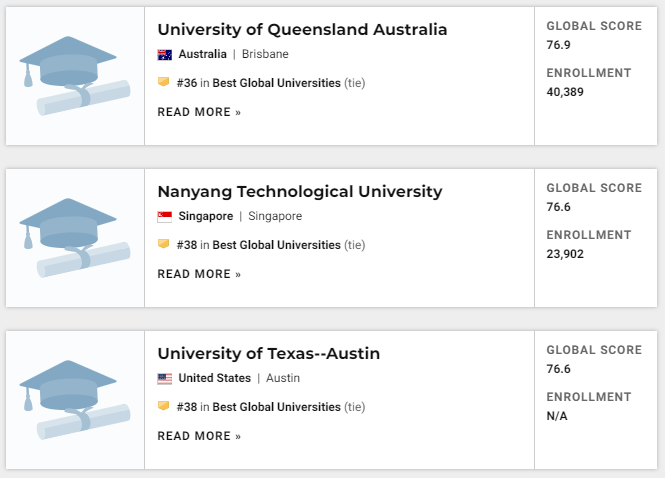The width and height of the screenshot is (665, 478).
Task: Click ranking badge icon beside Texas--Austin #38
Action: 164,406
